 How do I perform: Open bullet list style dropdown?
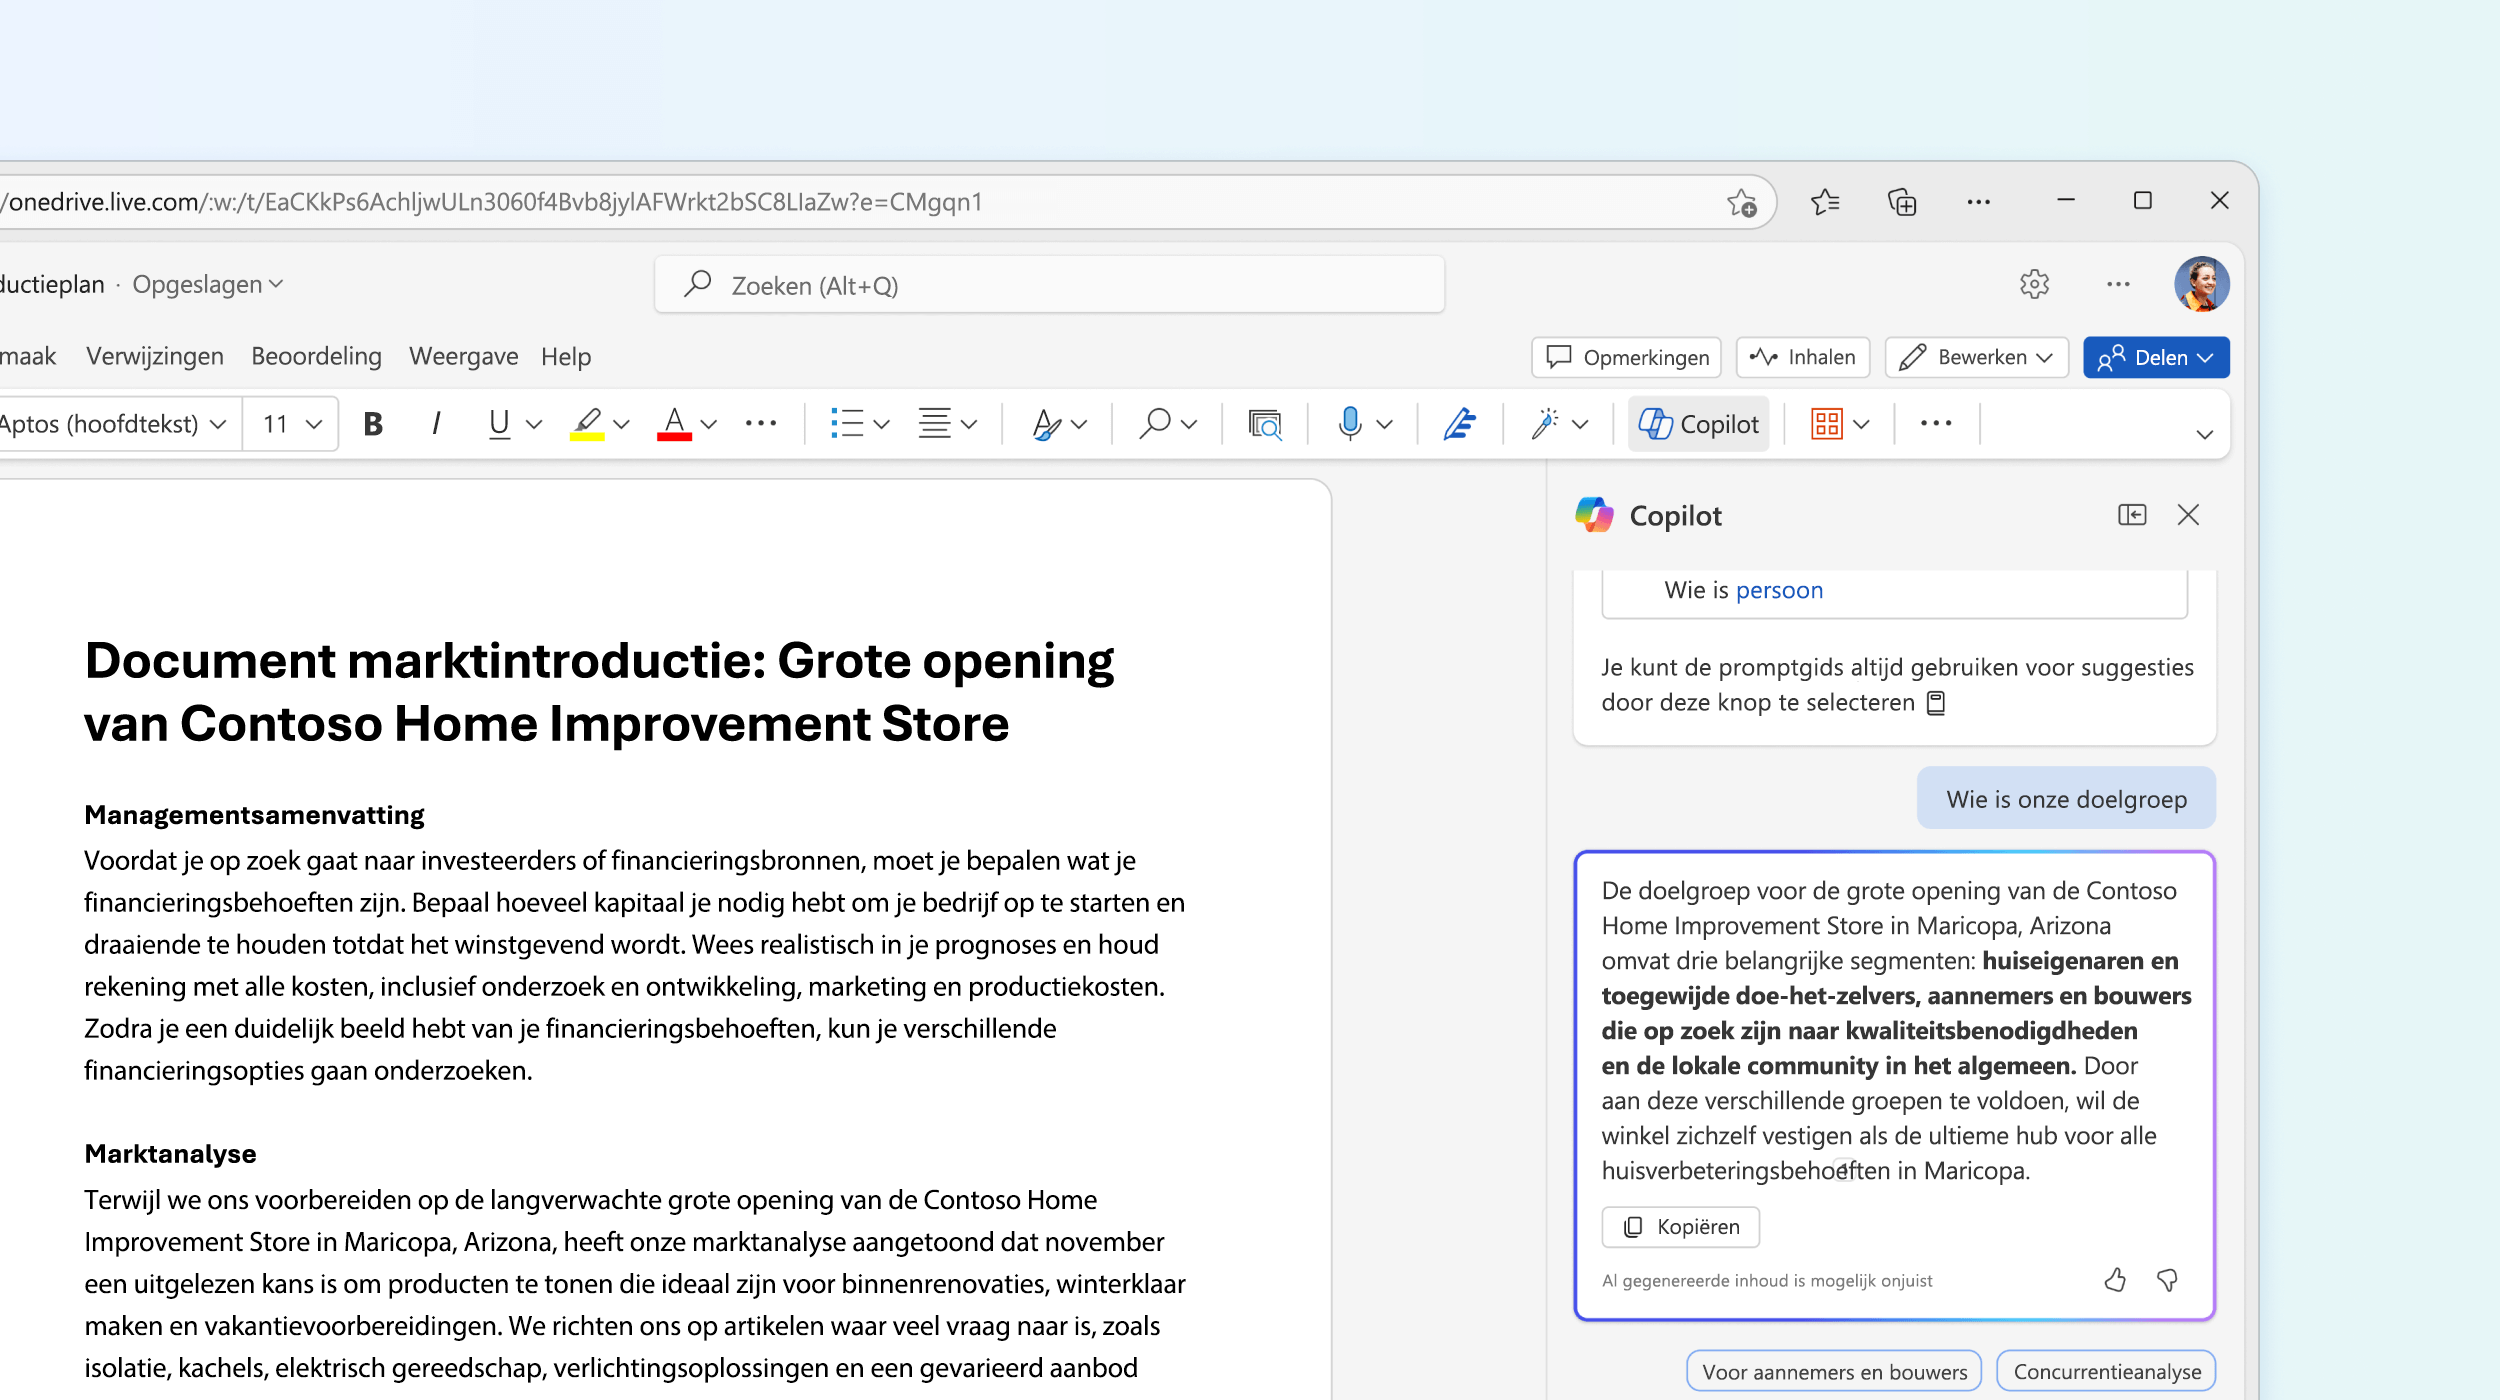click(881, 424)
